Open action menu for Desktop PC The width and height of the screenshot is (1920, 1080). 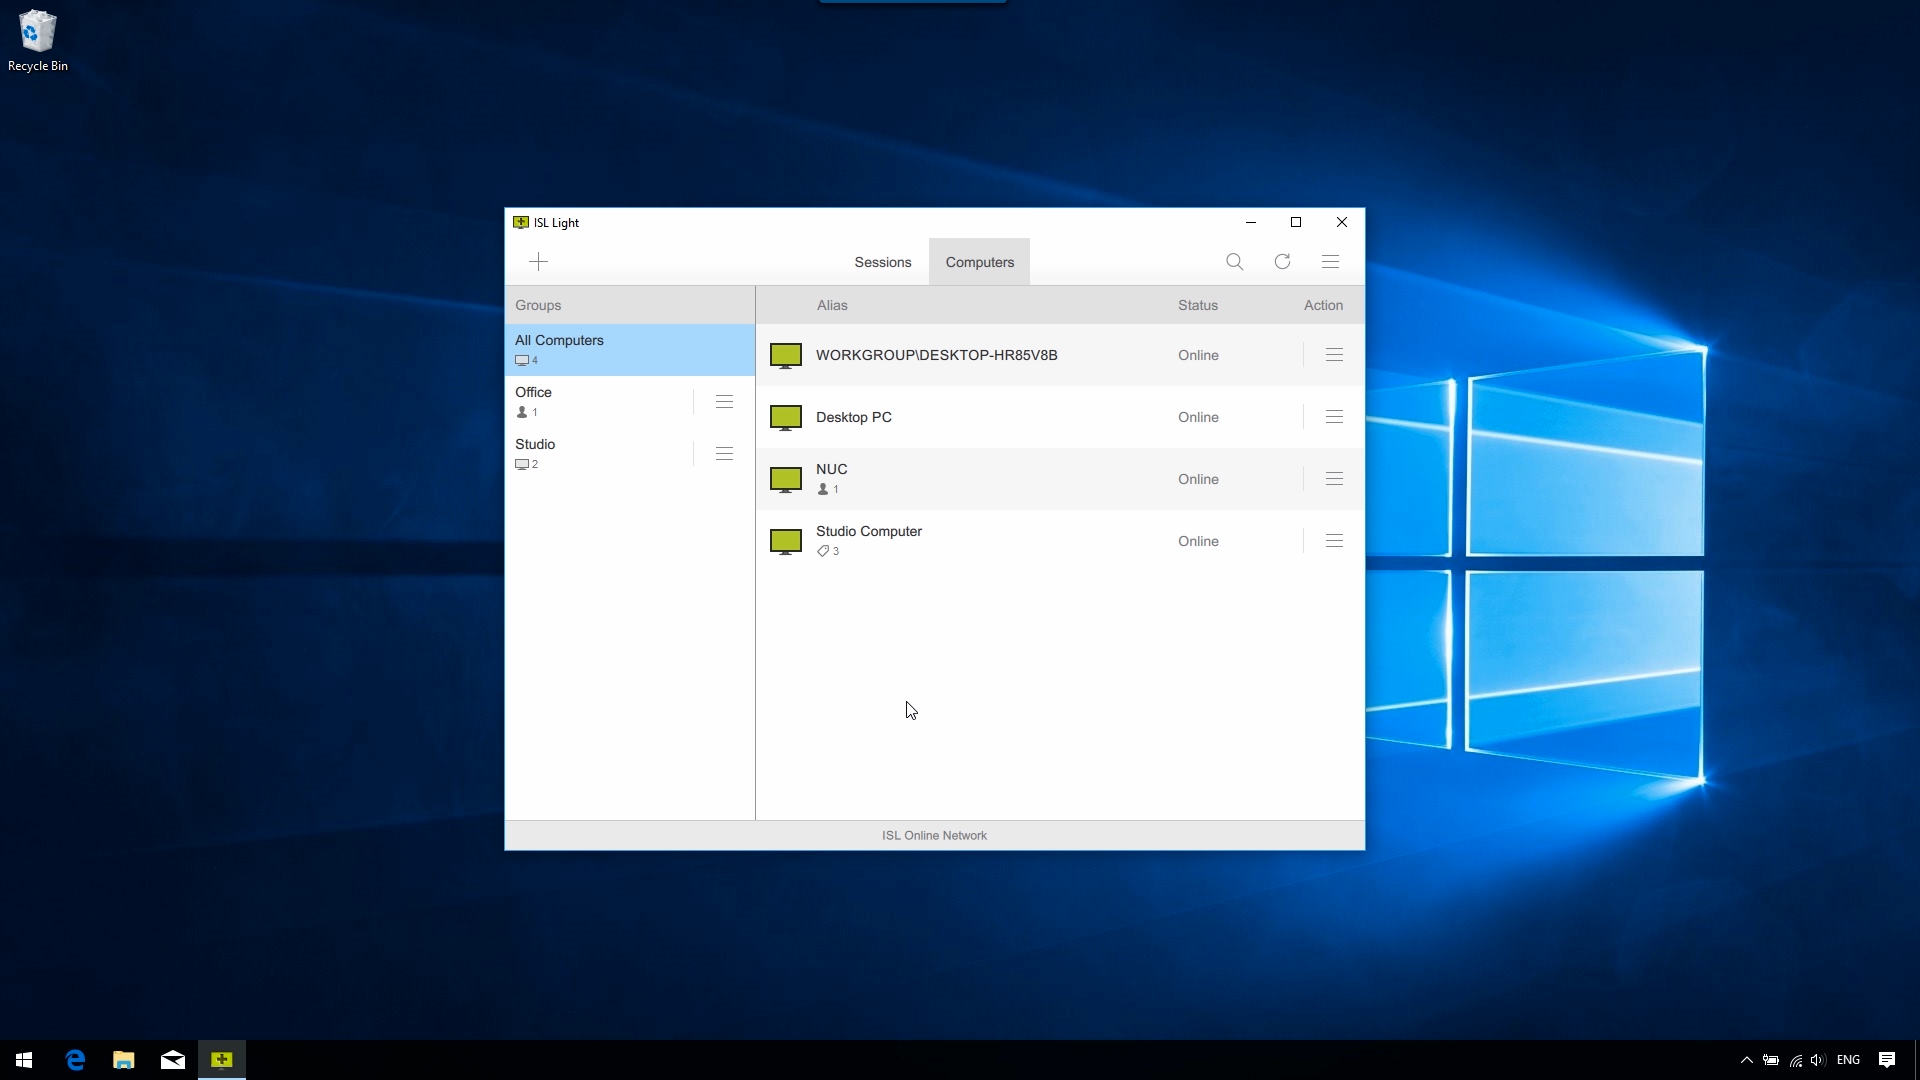(x=1334, y=417)
